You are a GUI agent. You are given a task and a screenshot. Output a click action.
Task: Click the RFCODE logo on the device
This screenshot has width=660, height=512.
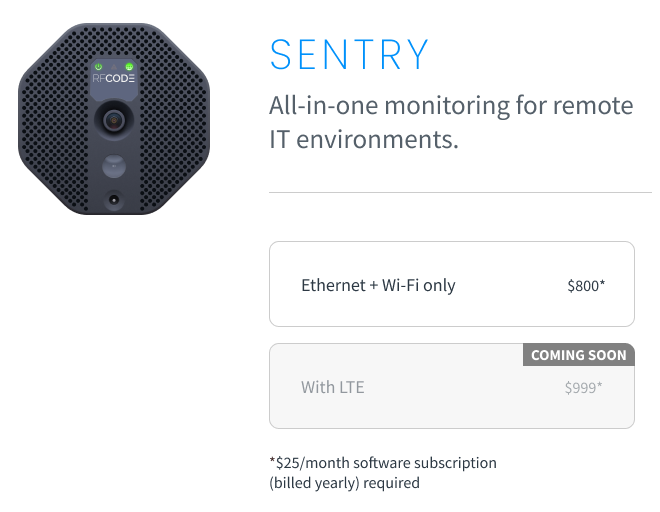click(x=114, y=78)
